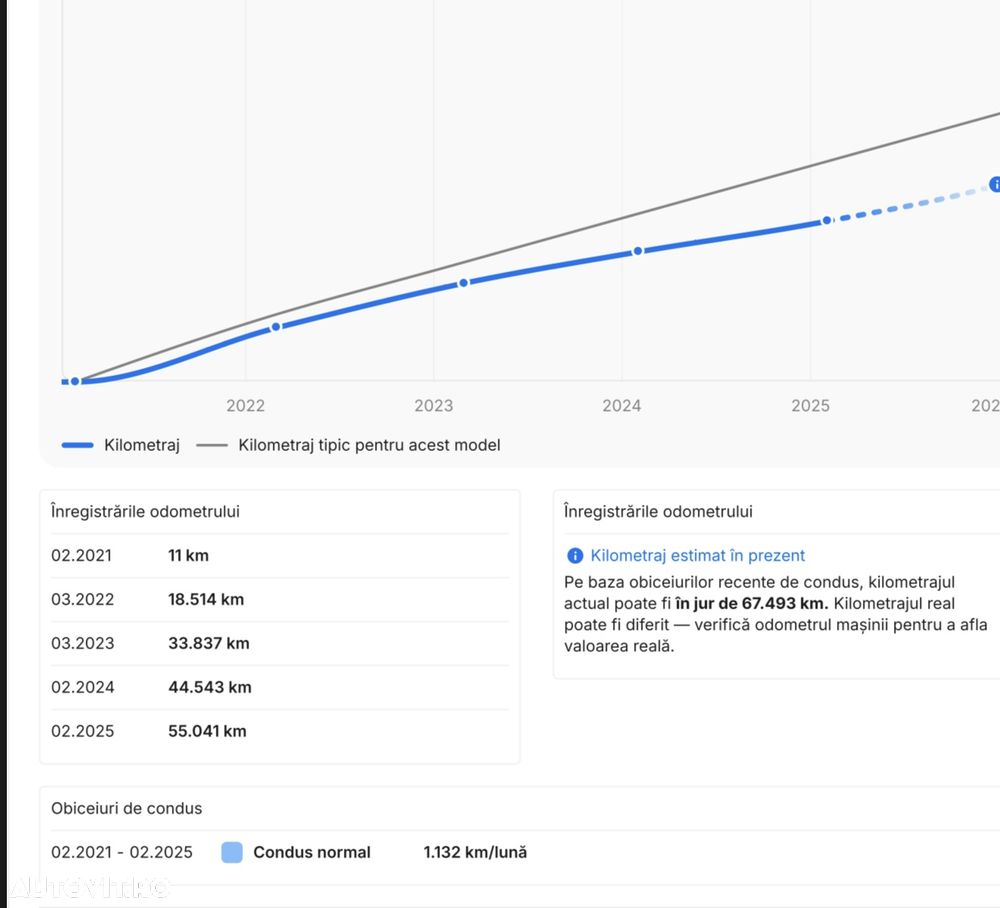Click the Autovit.ro watermark logo
This screenshot has width=1000, height=908.
tap(90, 887)
